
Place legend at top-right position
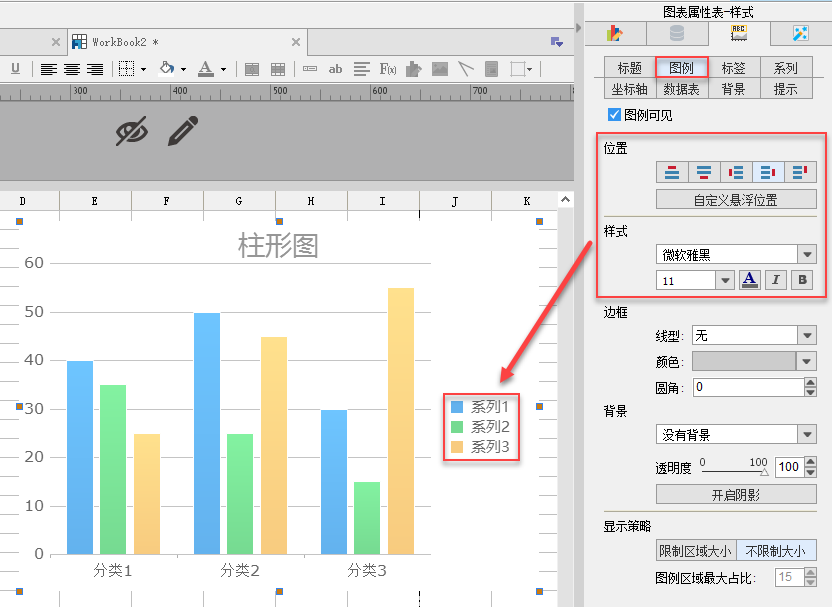[800, 172]
